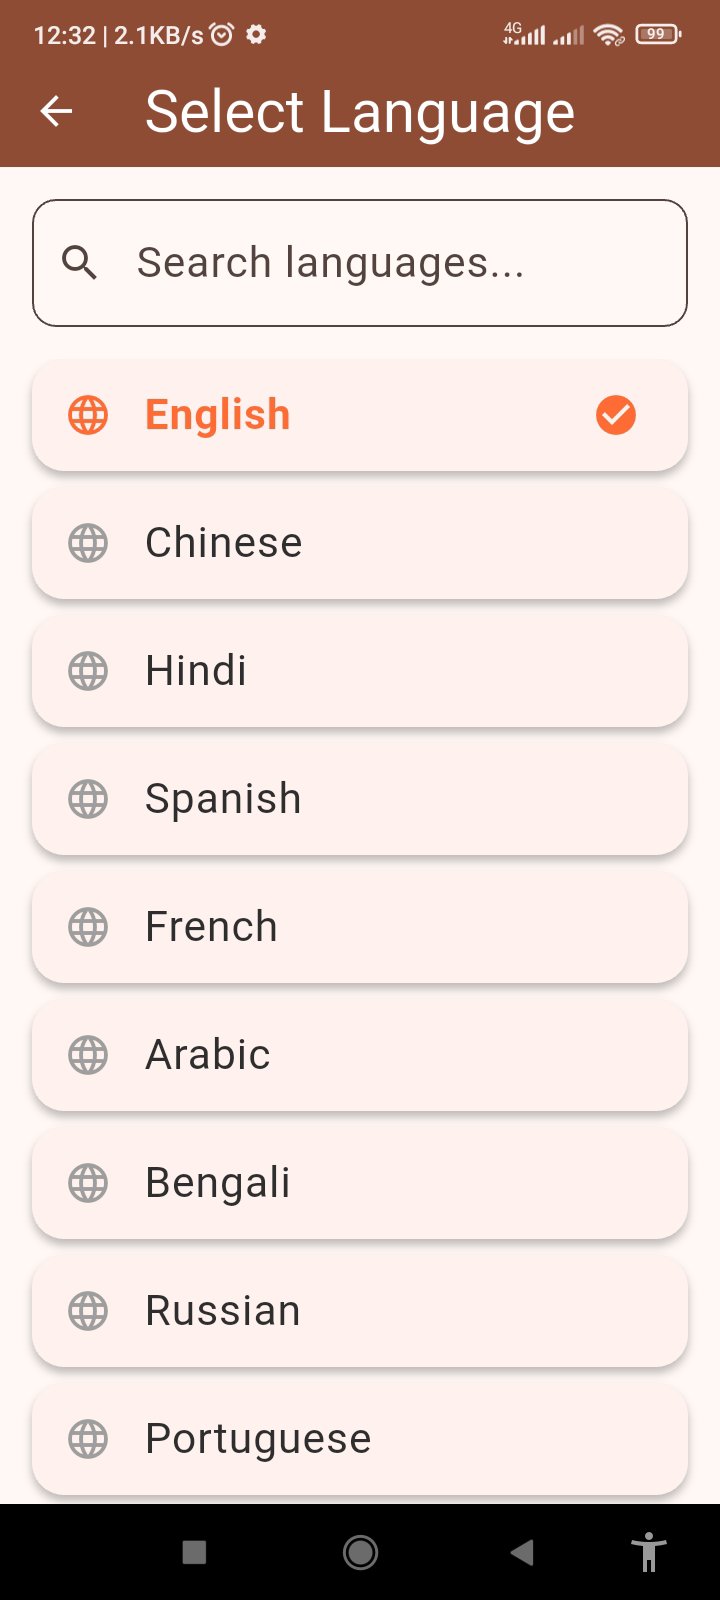The image size is (720, 1600).
Task: Tap the Hindi language entry
Action: pyautogui.click(x=360, y=671)
